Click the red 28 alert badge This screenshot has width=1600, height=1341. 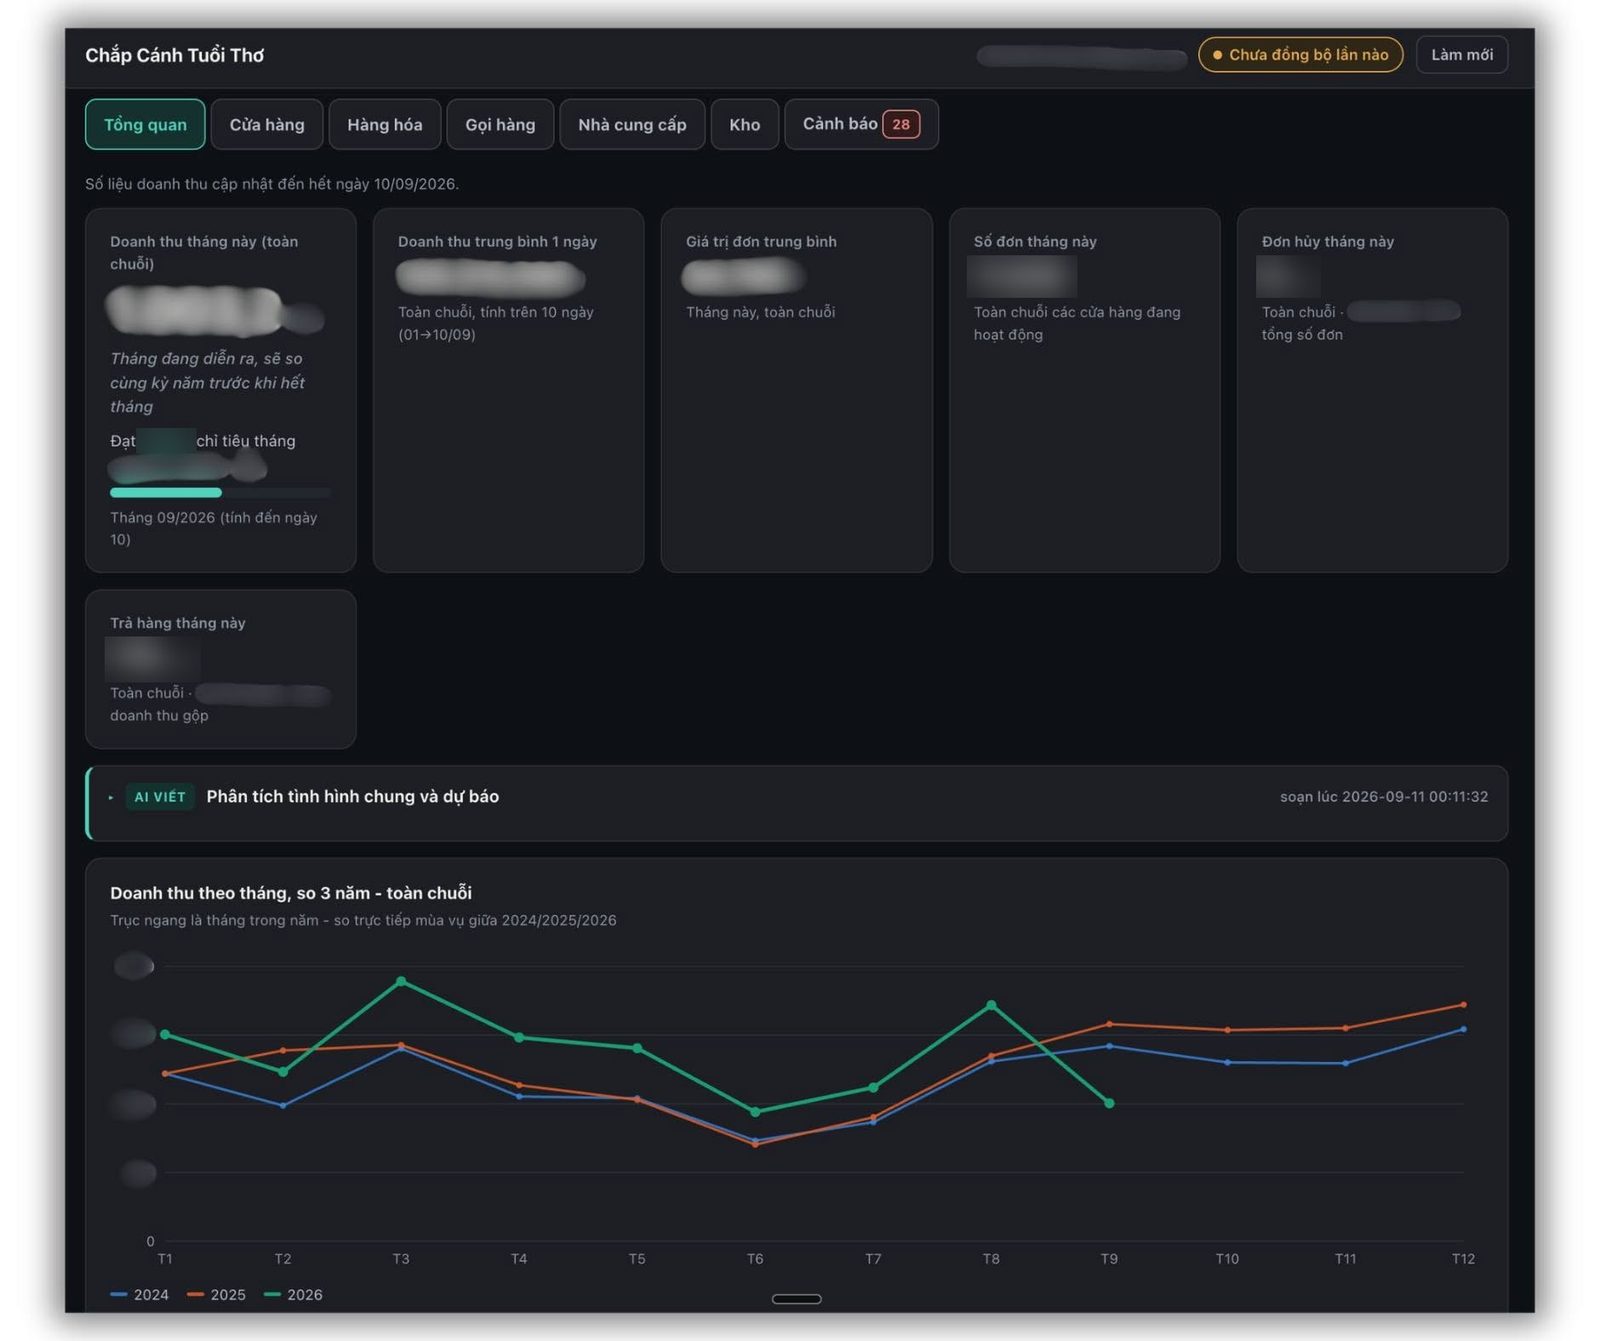tap(901, 124)
